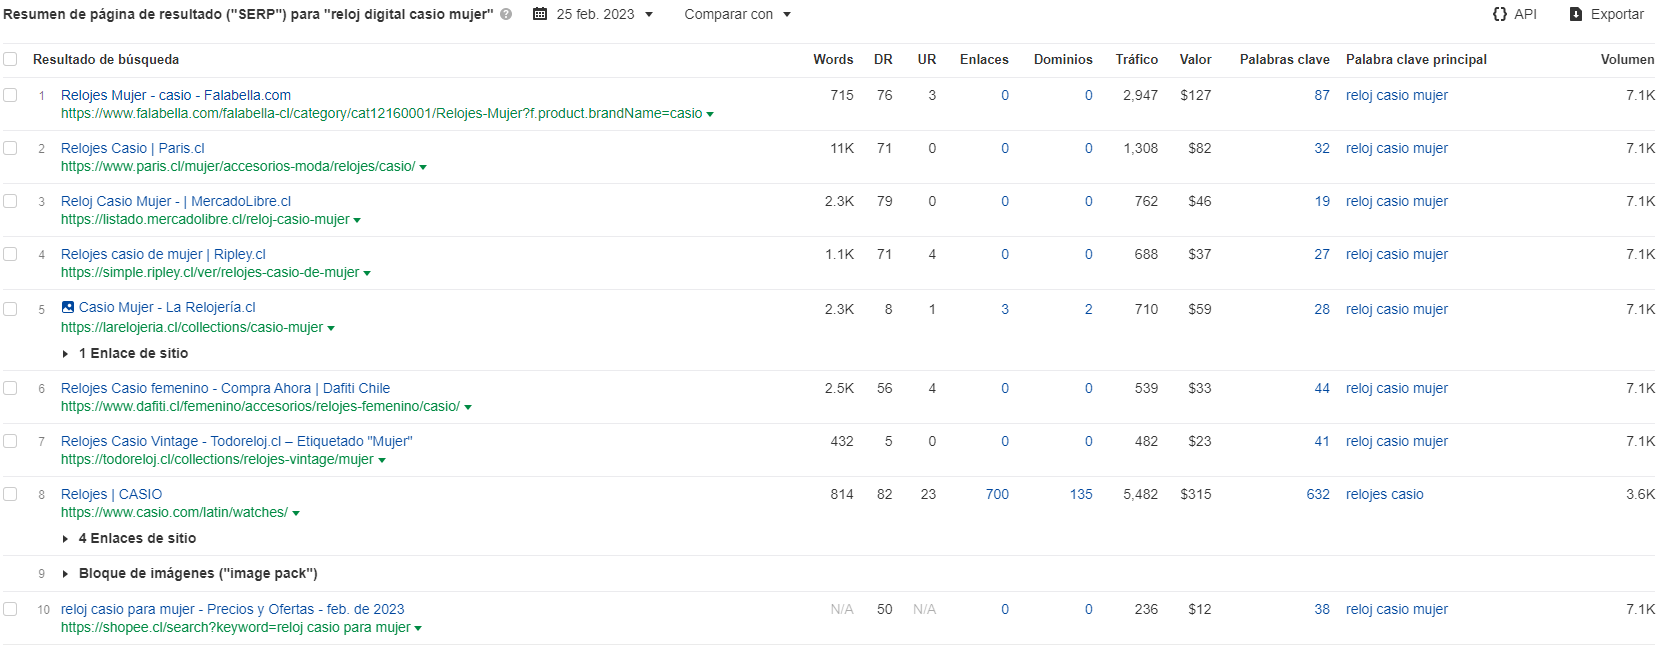Click the relojes casio keyword link
The width and height of the screenshot is (1669, 647).
(1385, 494)
